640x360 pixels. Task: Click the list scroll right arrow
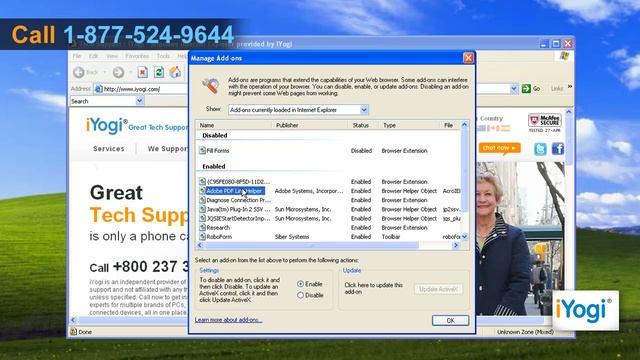point(456,245)
